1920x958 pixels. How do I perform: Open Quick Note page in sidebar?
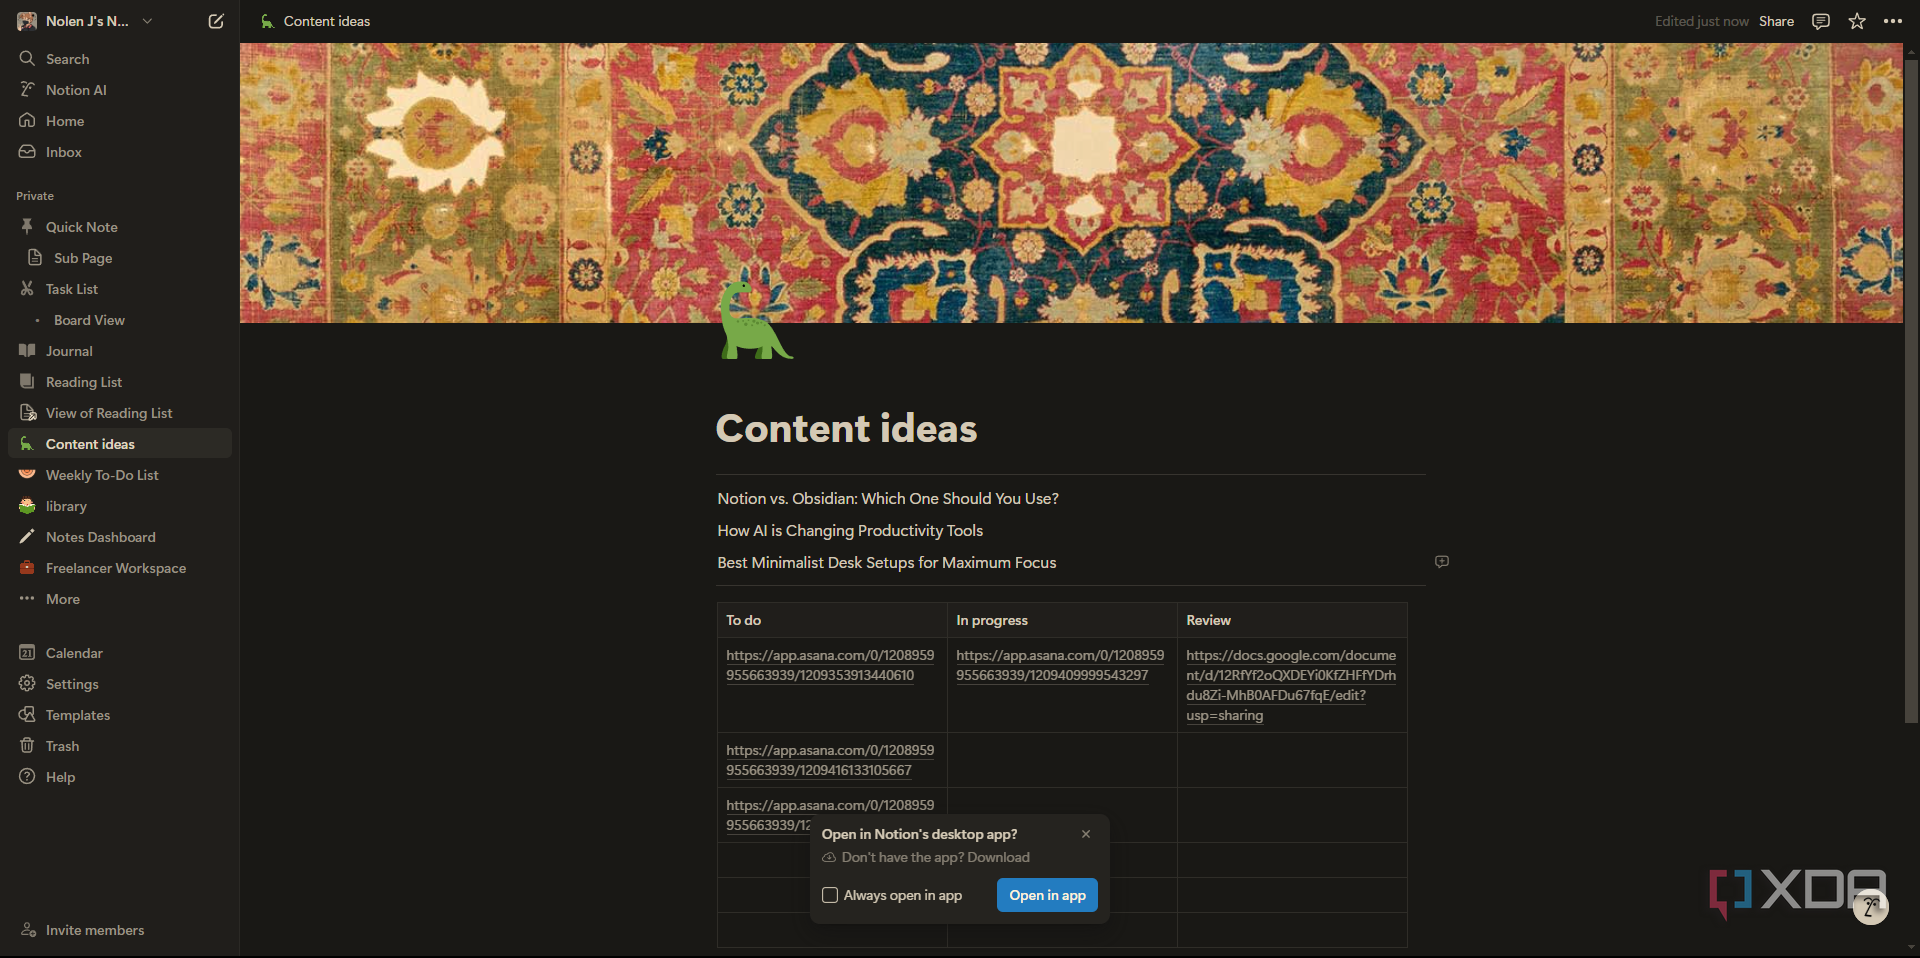coord(120,227)
